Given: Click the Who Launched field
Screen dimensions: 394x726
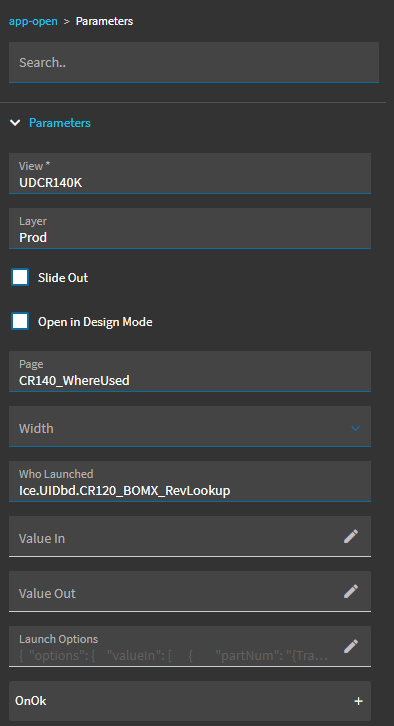Looking at the screenshot, I should 190,481.
